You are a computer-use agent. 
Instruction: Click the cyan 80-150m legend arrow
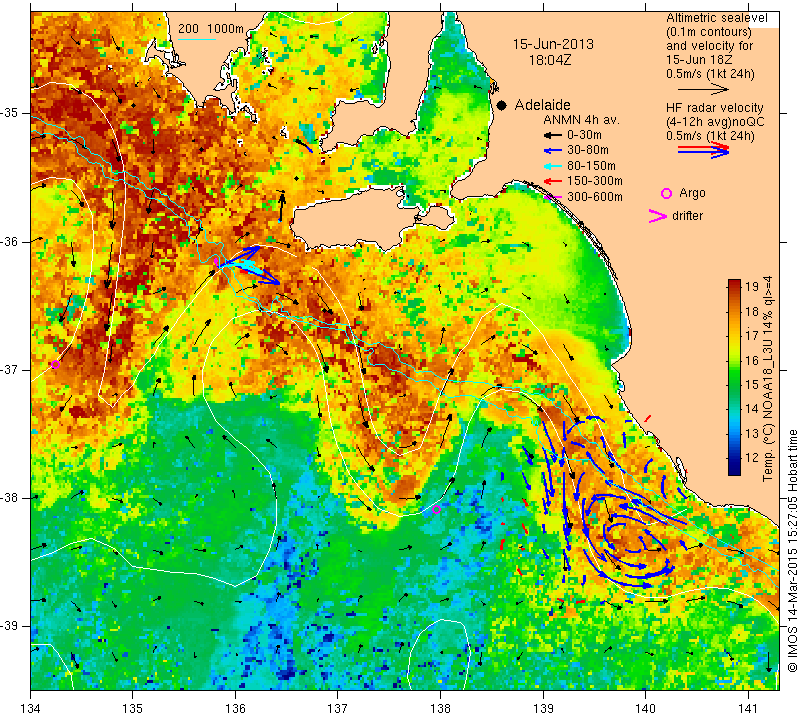pos(552,166)
